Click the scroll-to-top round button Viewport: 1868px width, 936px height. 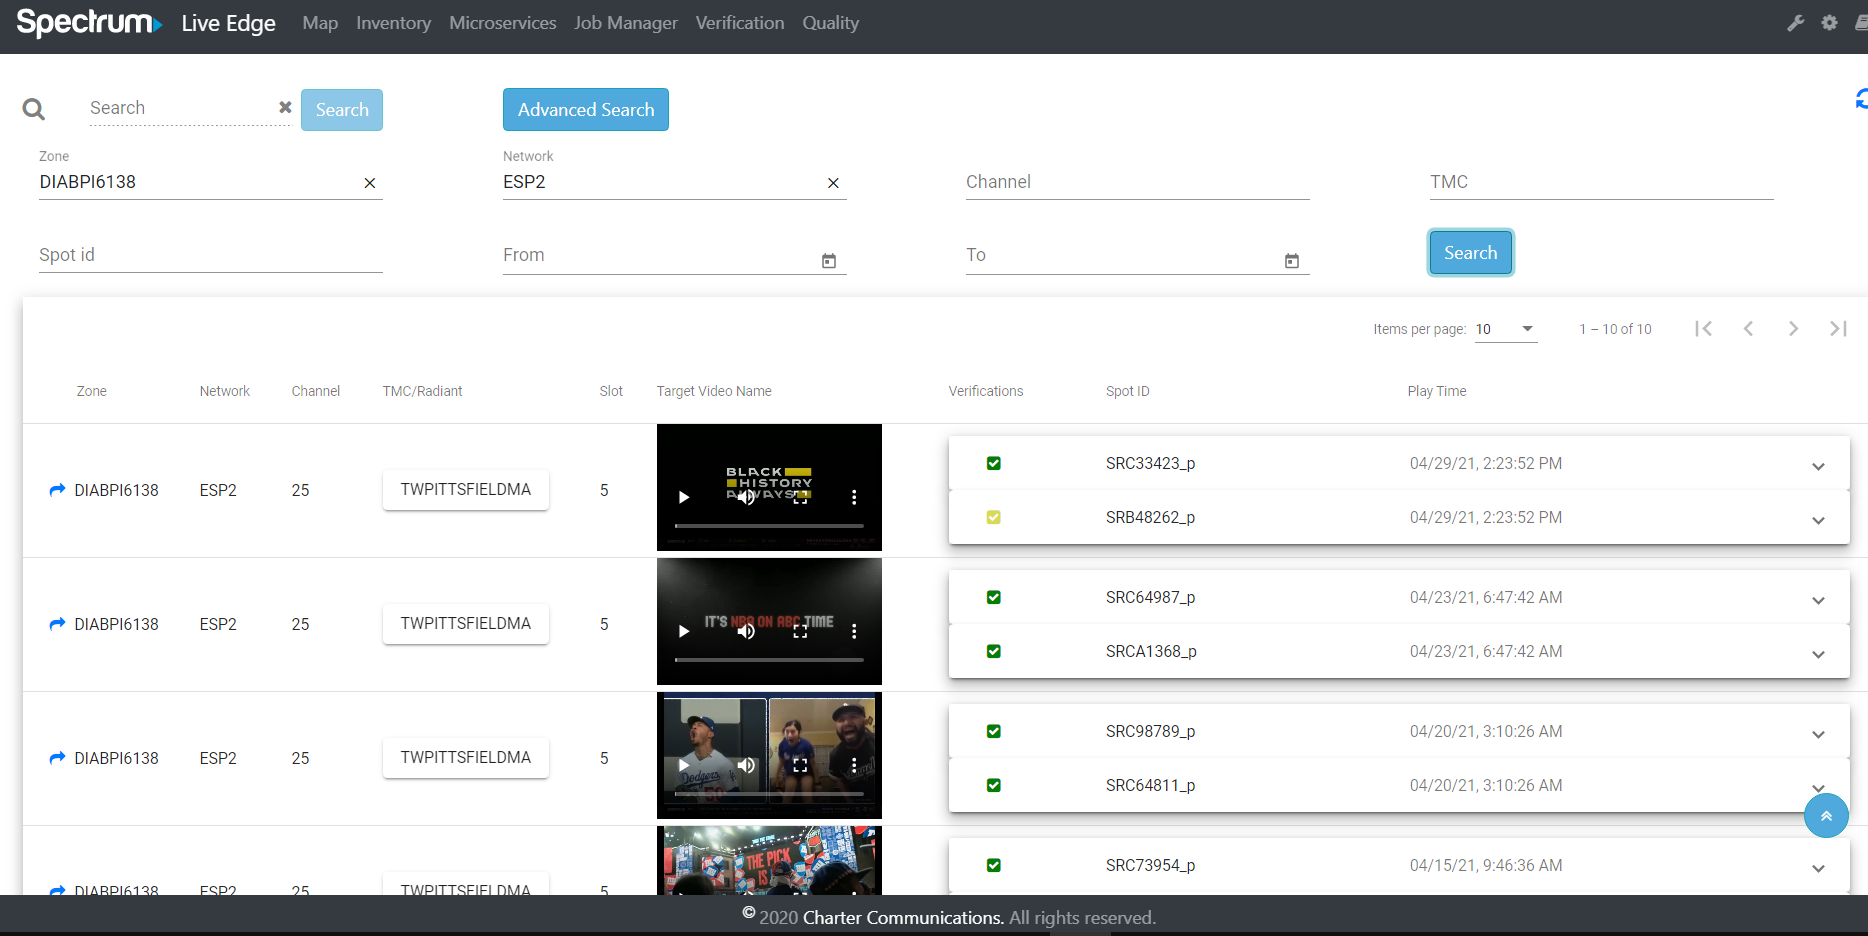tap(1826, 816)
